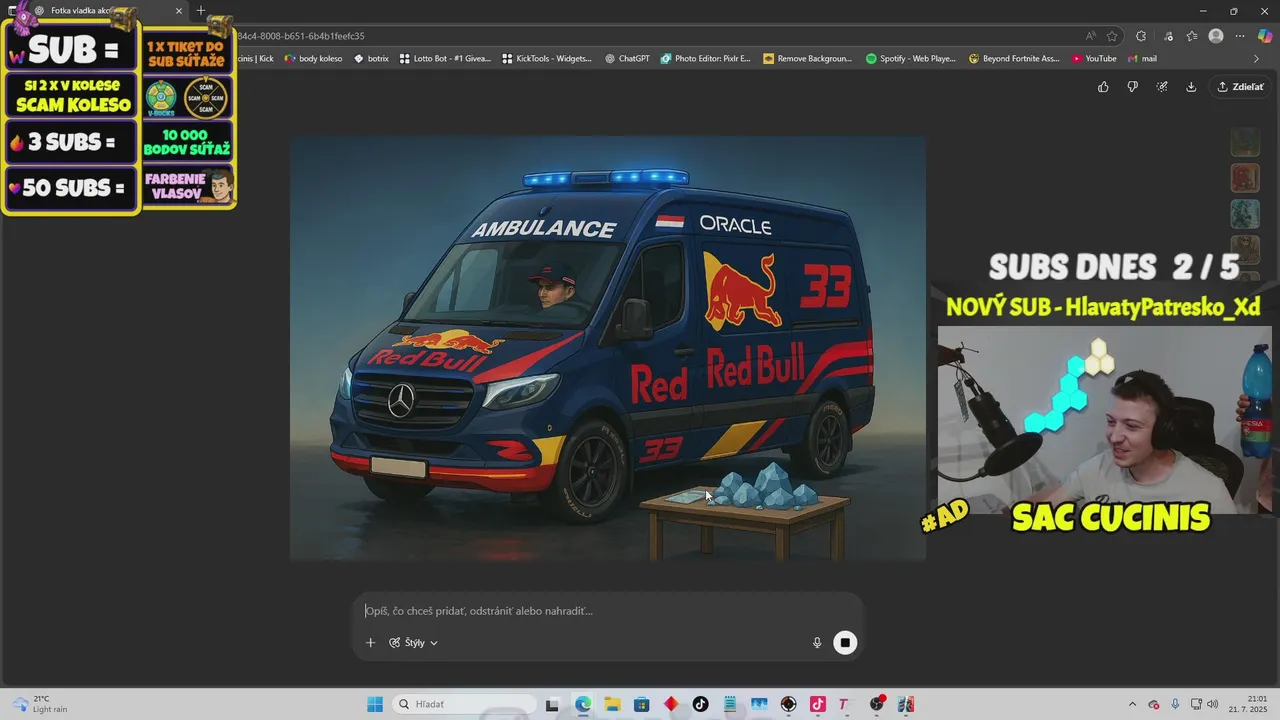Open the botrix bookmark
Image resolution: width=1280 pixels, height=720 pixels.
coord(371,59)
